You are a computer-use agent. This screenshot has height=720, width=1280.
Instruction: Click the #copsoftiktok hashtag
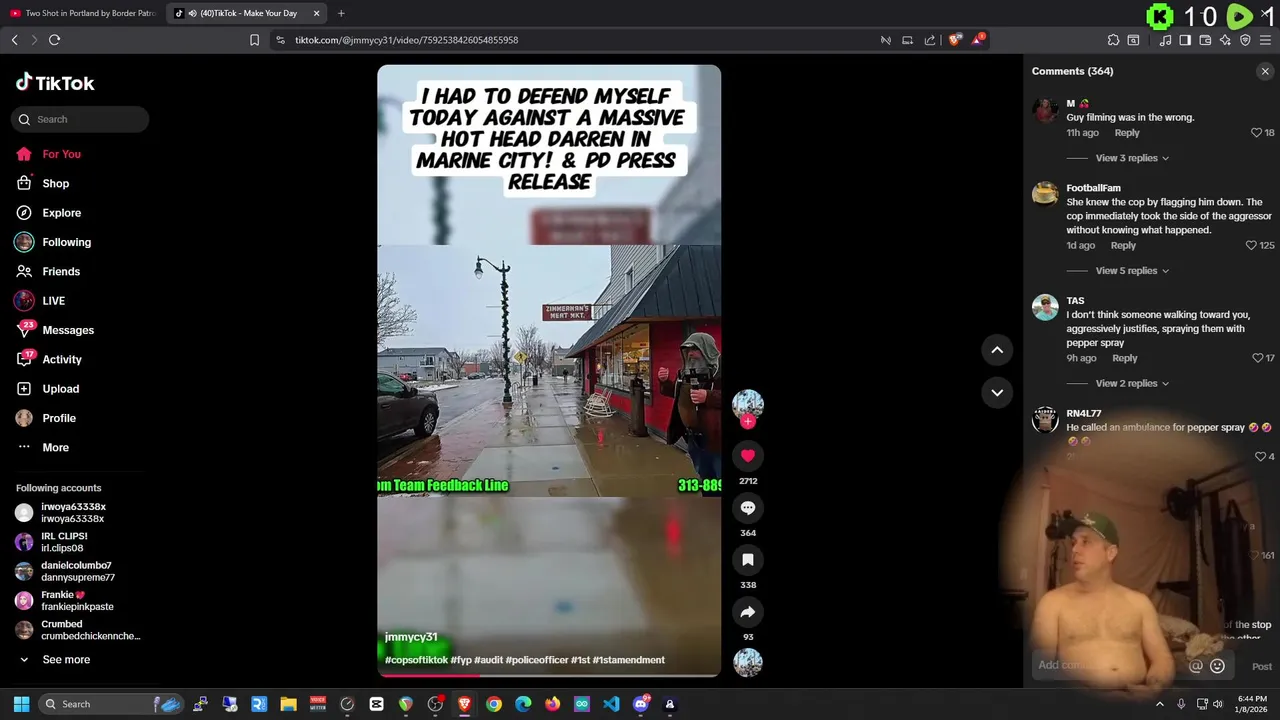[416, 660]
